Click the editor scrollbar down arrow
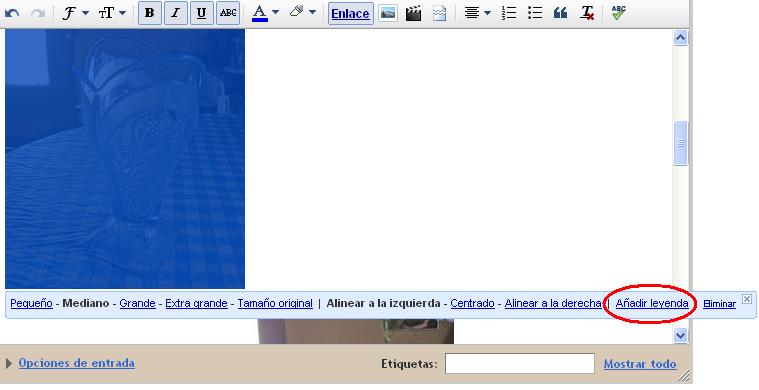 [x=680, y=335]
